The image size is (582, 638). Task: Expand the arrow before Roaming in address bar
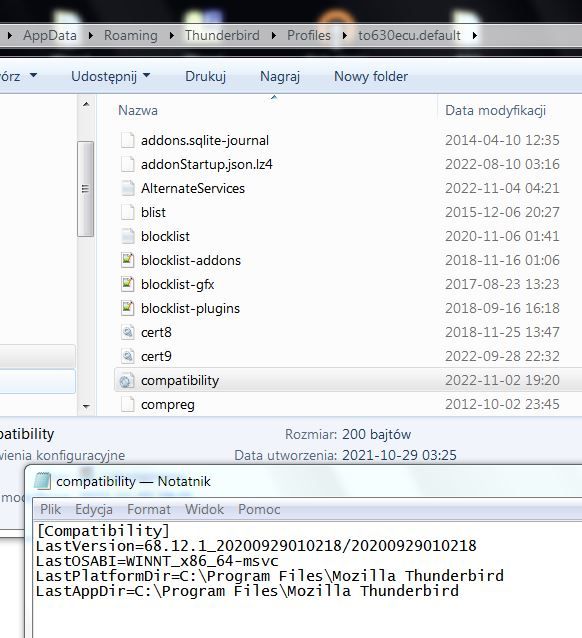click(x=90, y=36)
